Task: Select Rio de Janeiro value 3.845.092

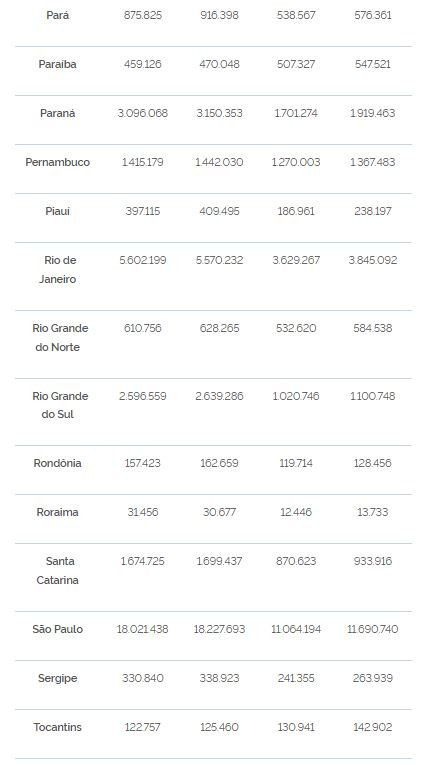Action: [373, 260]
